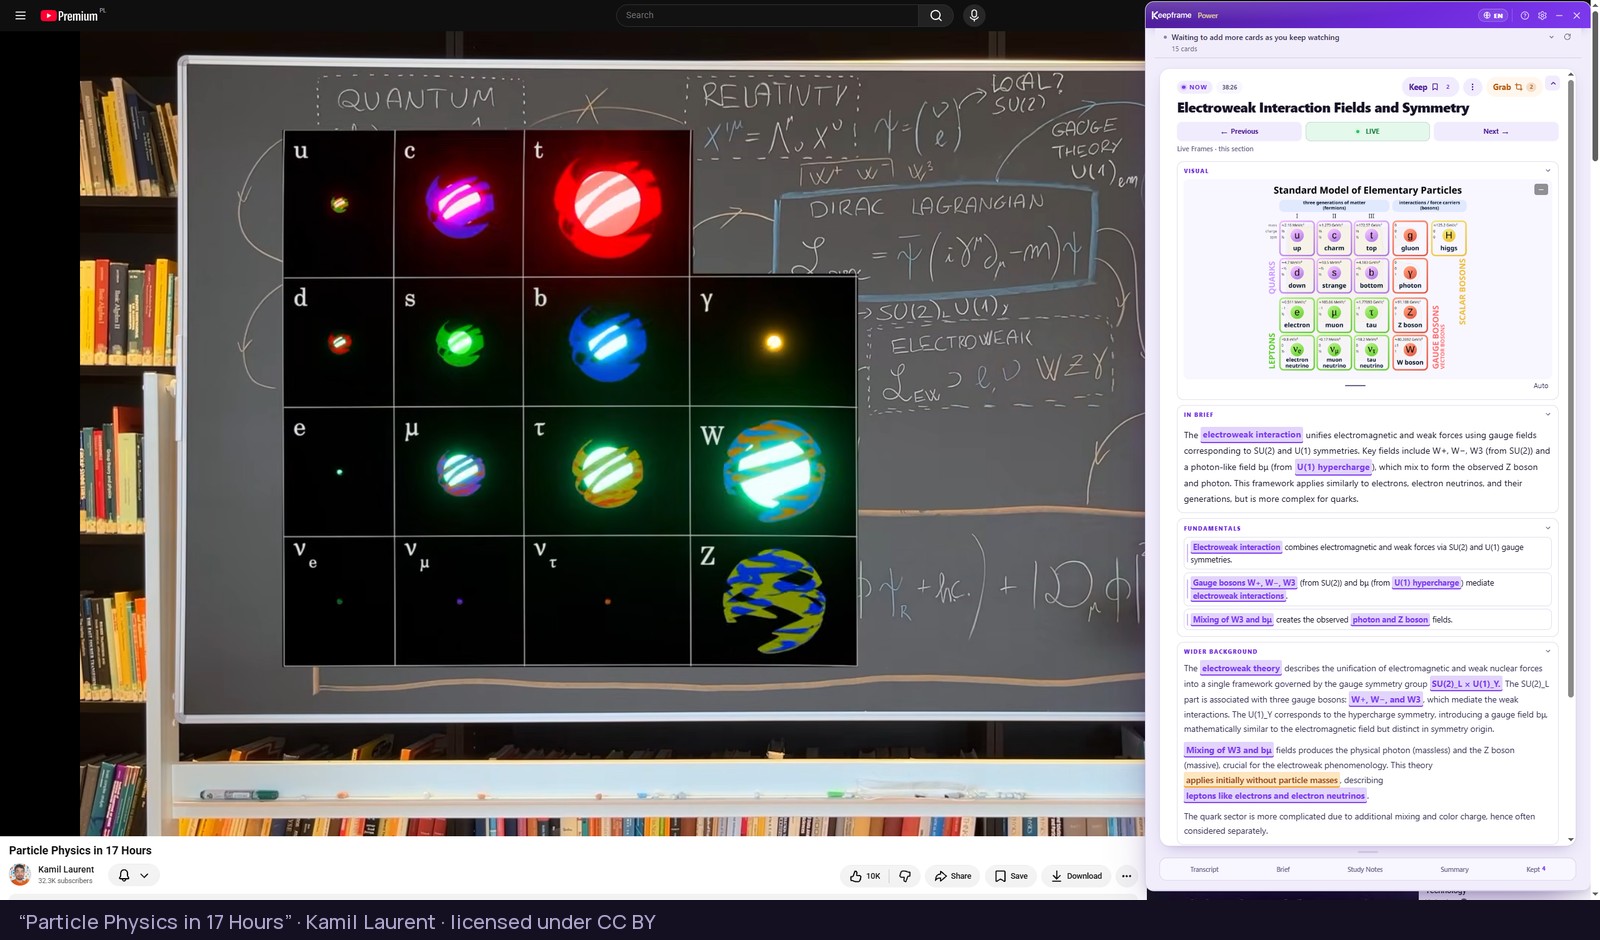The height and width of the screenshot is (940, 1600).
Task: Save the video to a playlist
Action: click(1011, 876)
